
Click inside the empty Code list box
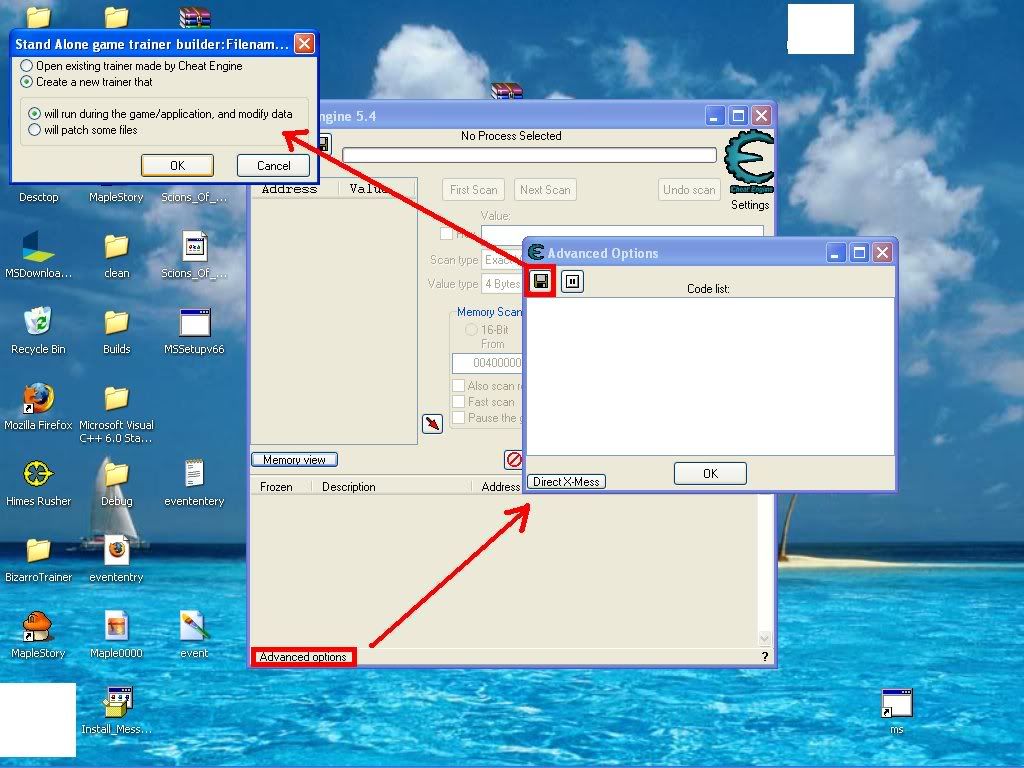[x=709, y=375]
